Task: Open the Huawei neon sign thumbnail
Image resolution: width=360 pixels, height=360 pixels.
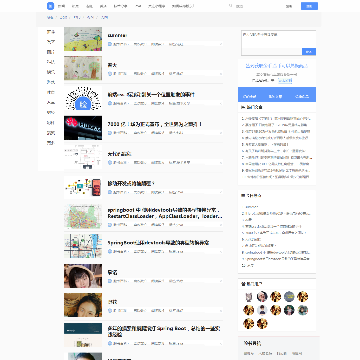Action: click(83, 128)
